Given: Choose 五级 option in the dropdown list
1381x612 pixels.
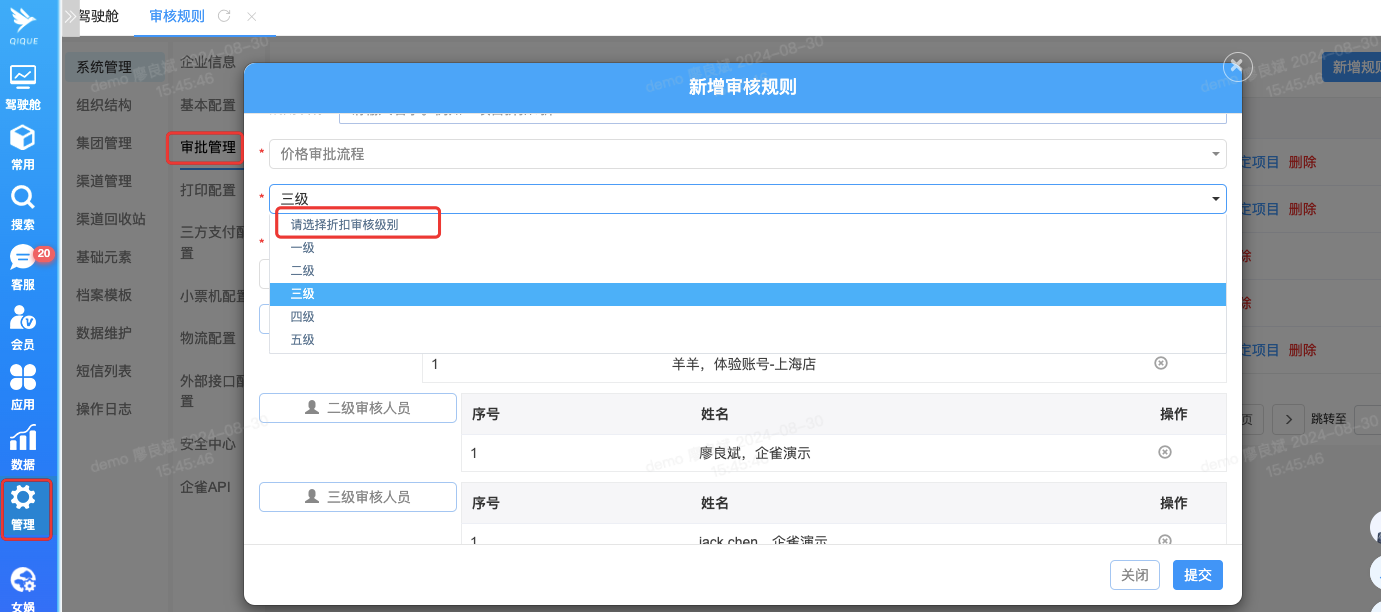Looking at the screenshot, I should click(303, 340).
